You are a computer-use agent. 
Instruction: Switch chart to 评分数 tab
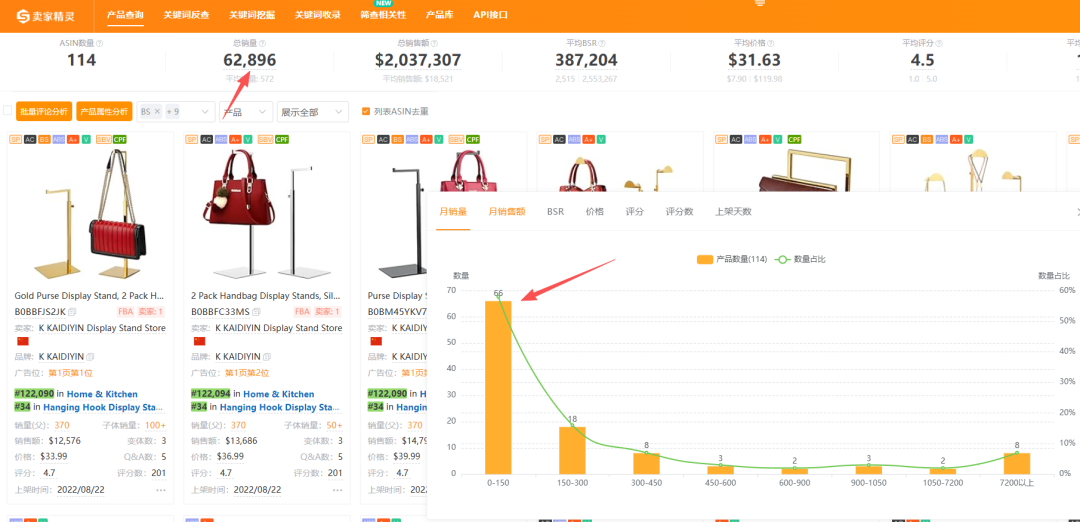[x=679, y=211]
